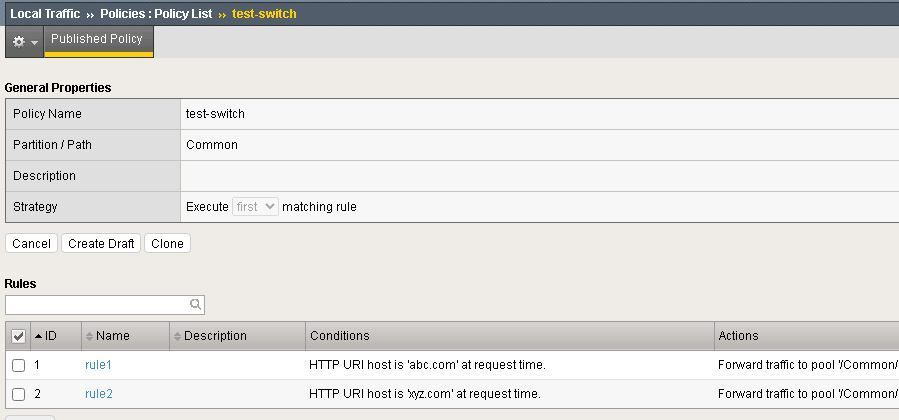Click the Name column sort arrows
This screenshot has height=420, width=899.
89,336
